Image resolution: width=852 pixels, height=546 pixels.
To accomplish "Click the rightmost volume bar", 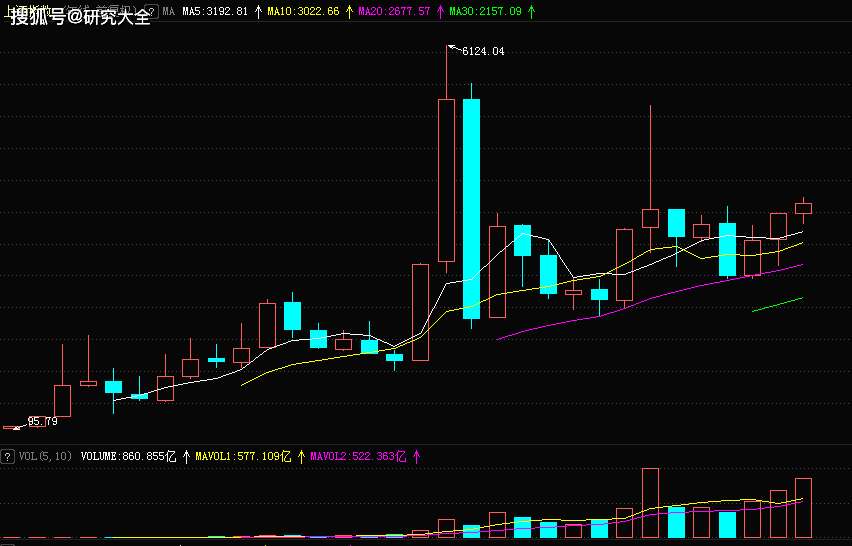I will [803, 508].
